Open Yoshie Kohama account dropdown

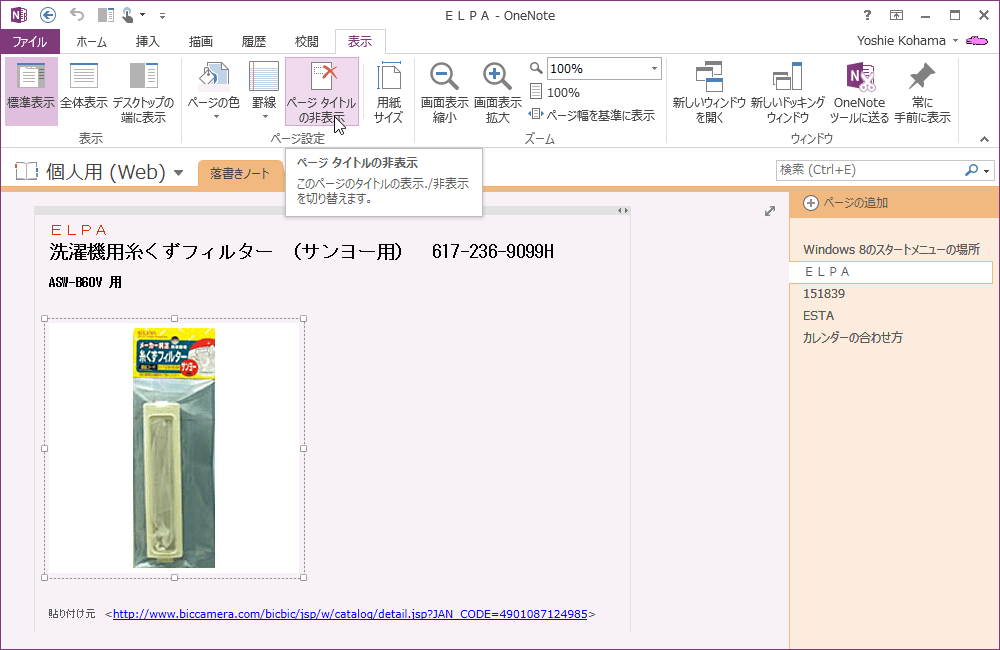point(908,41)
